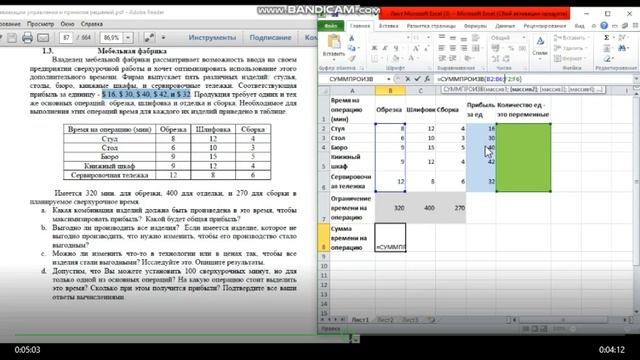The width and height of the screenshot is (640, 360).
Task: Click the Save icon in Adobe Reader
Action: pos(12,38)
